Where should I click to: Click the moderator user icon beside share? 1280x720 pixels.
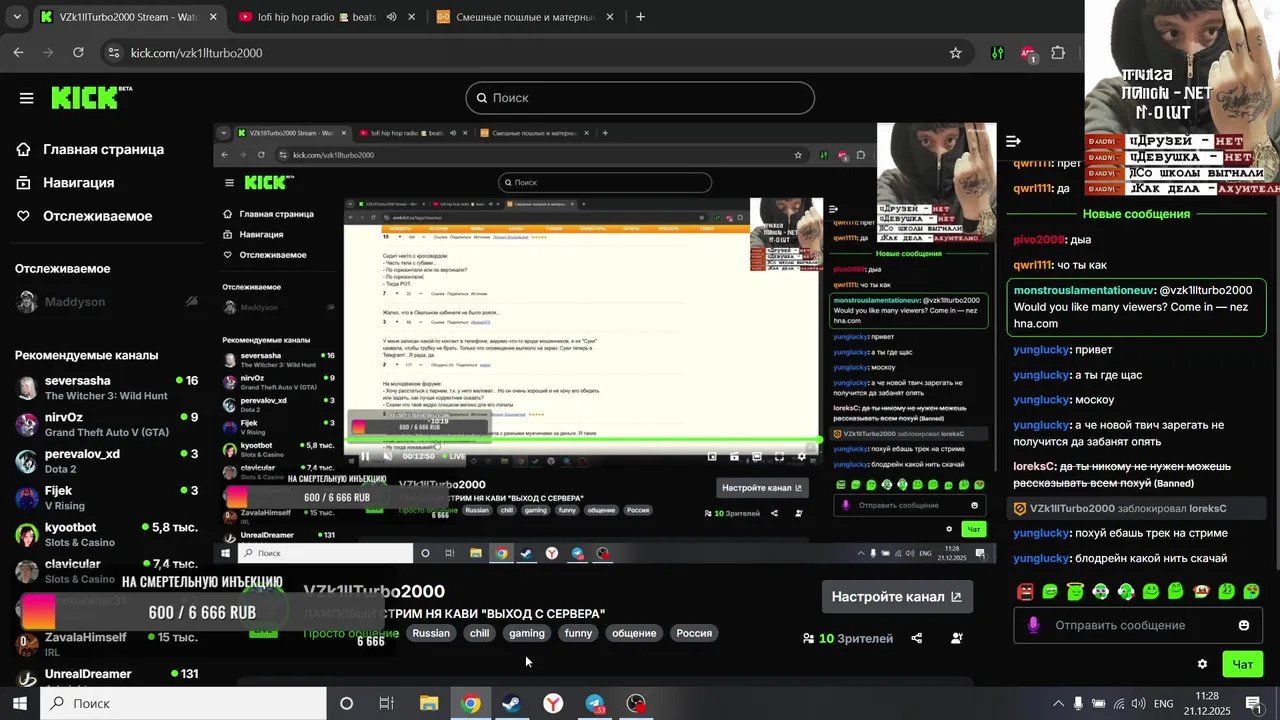tap(957, 638)
